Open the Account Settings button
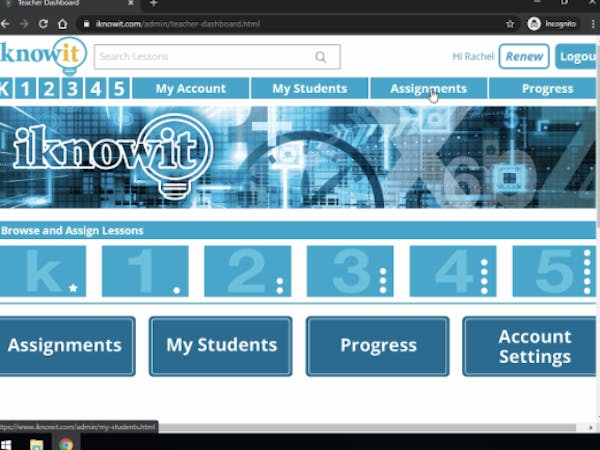Viewport: 600px width, 450px height. click(530, 346)
